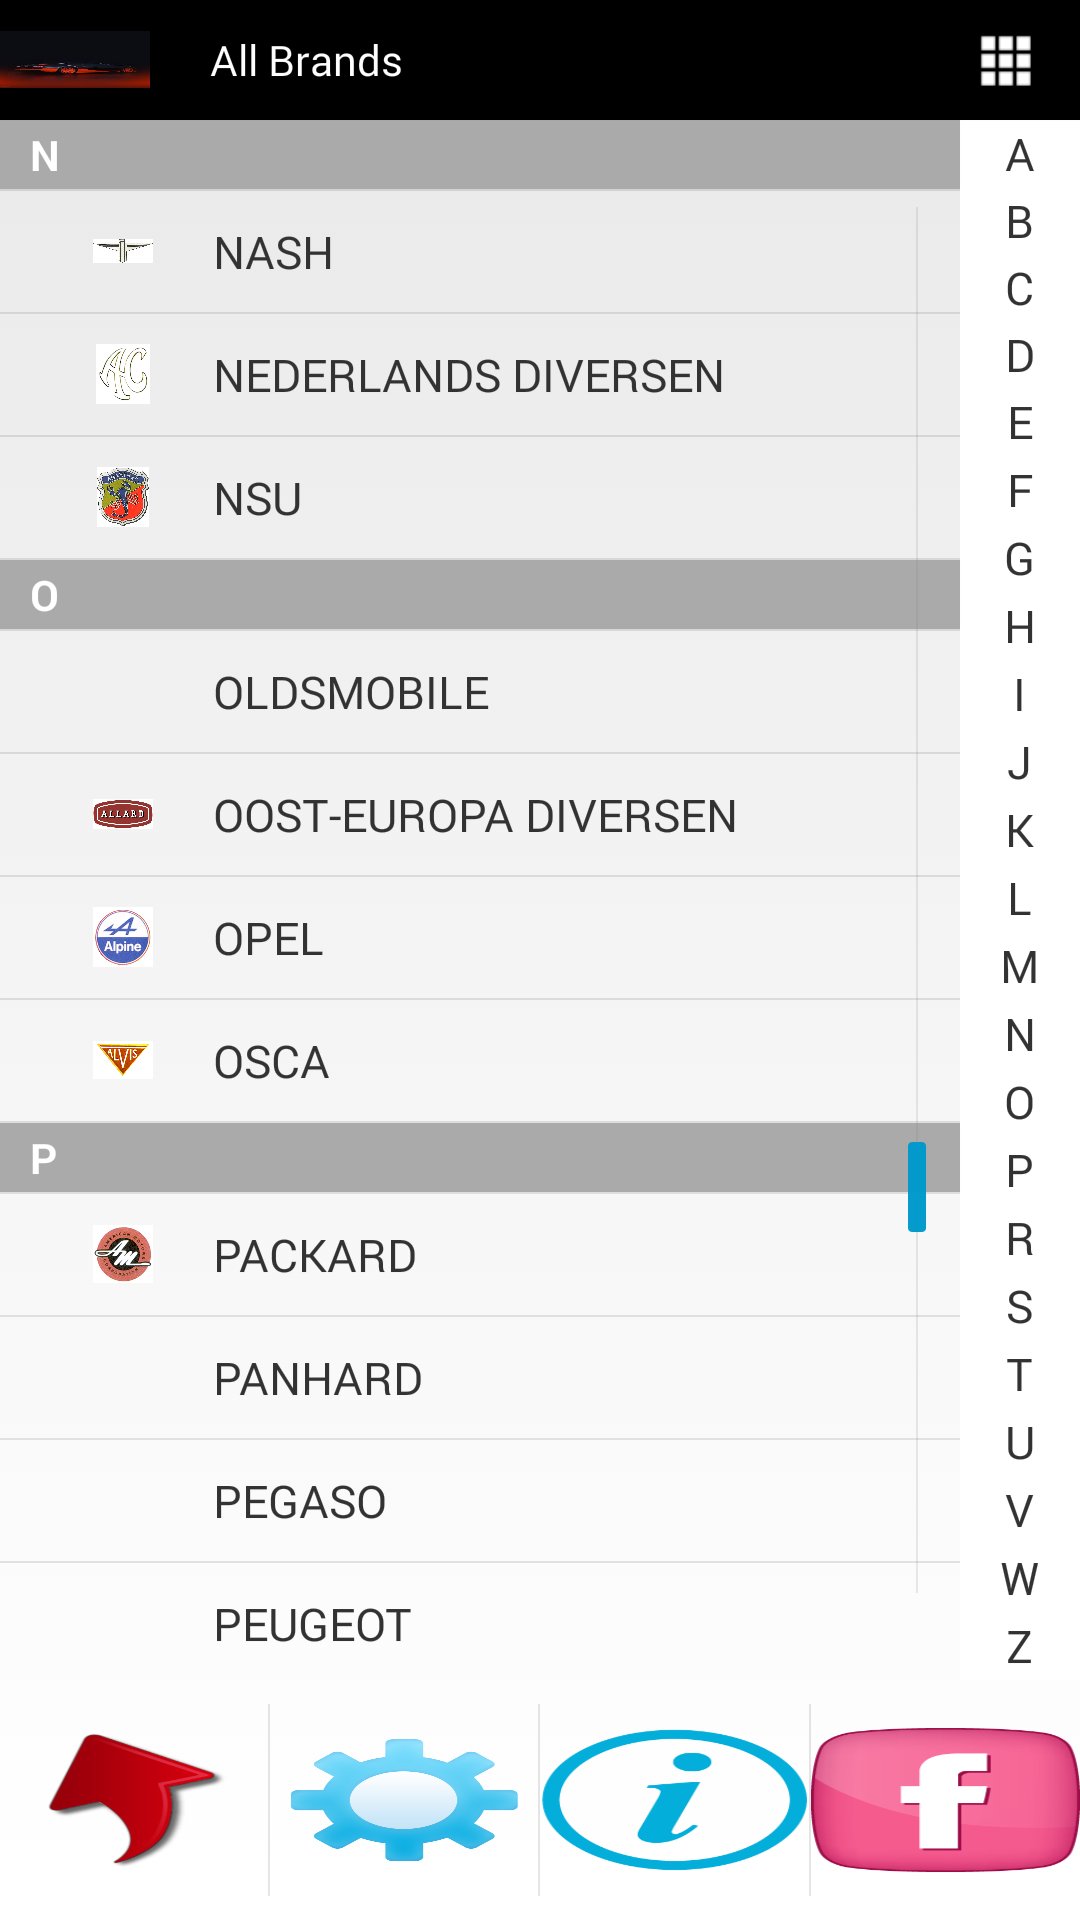Choose OOST-EUROPA DIVERSEN brand

(x=475, y=816)
